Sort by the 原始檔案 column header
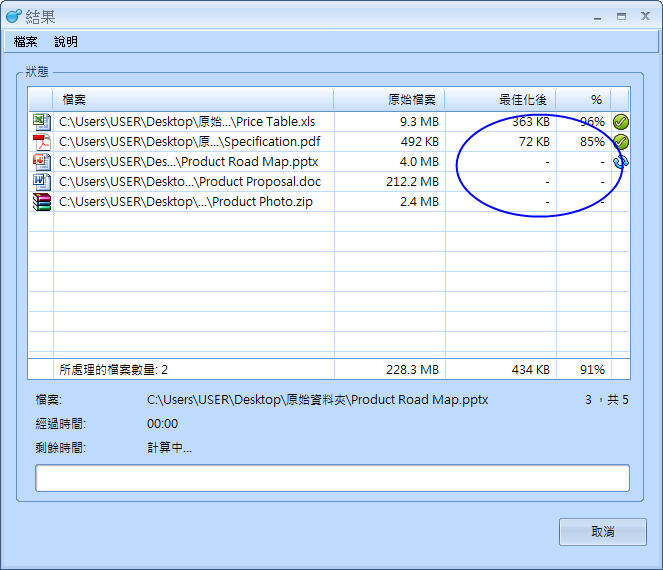The height and width of the screenshot is (570, 663). tap(389, 99)
